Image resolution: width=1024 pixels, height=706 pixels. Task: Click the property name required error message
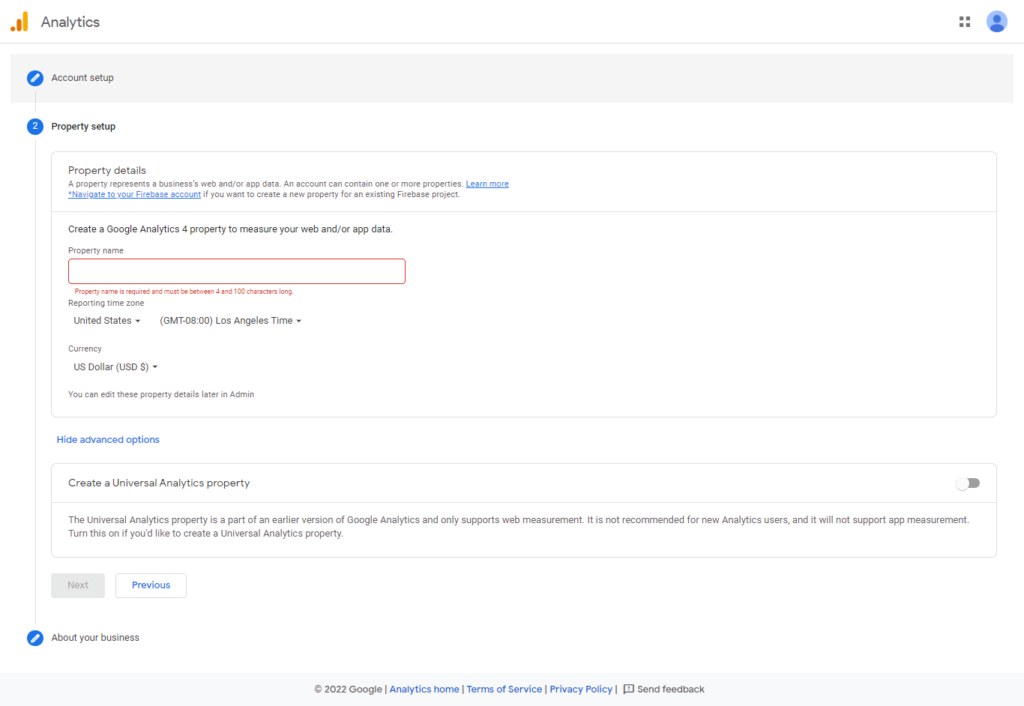pyautogui.click(x=184, y=292)
